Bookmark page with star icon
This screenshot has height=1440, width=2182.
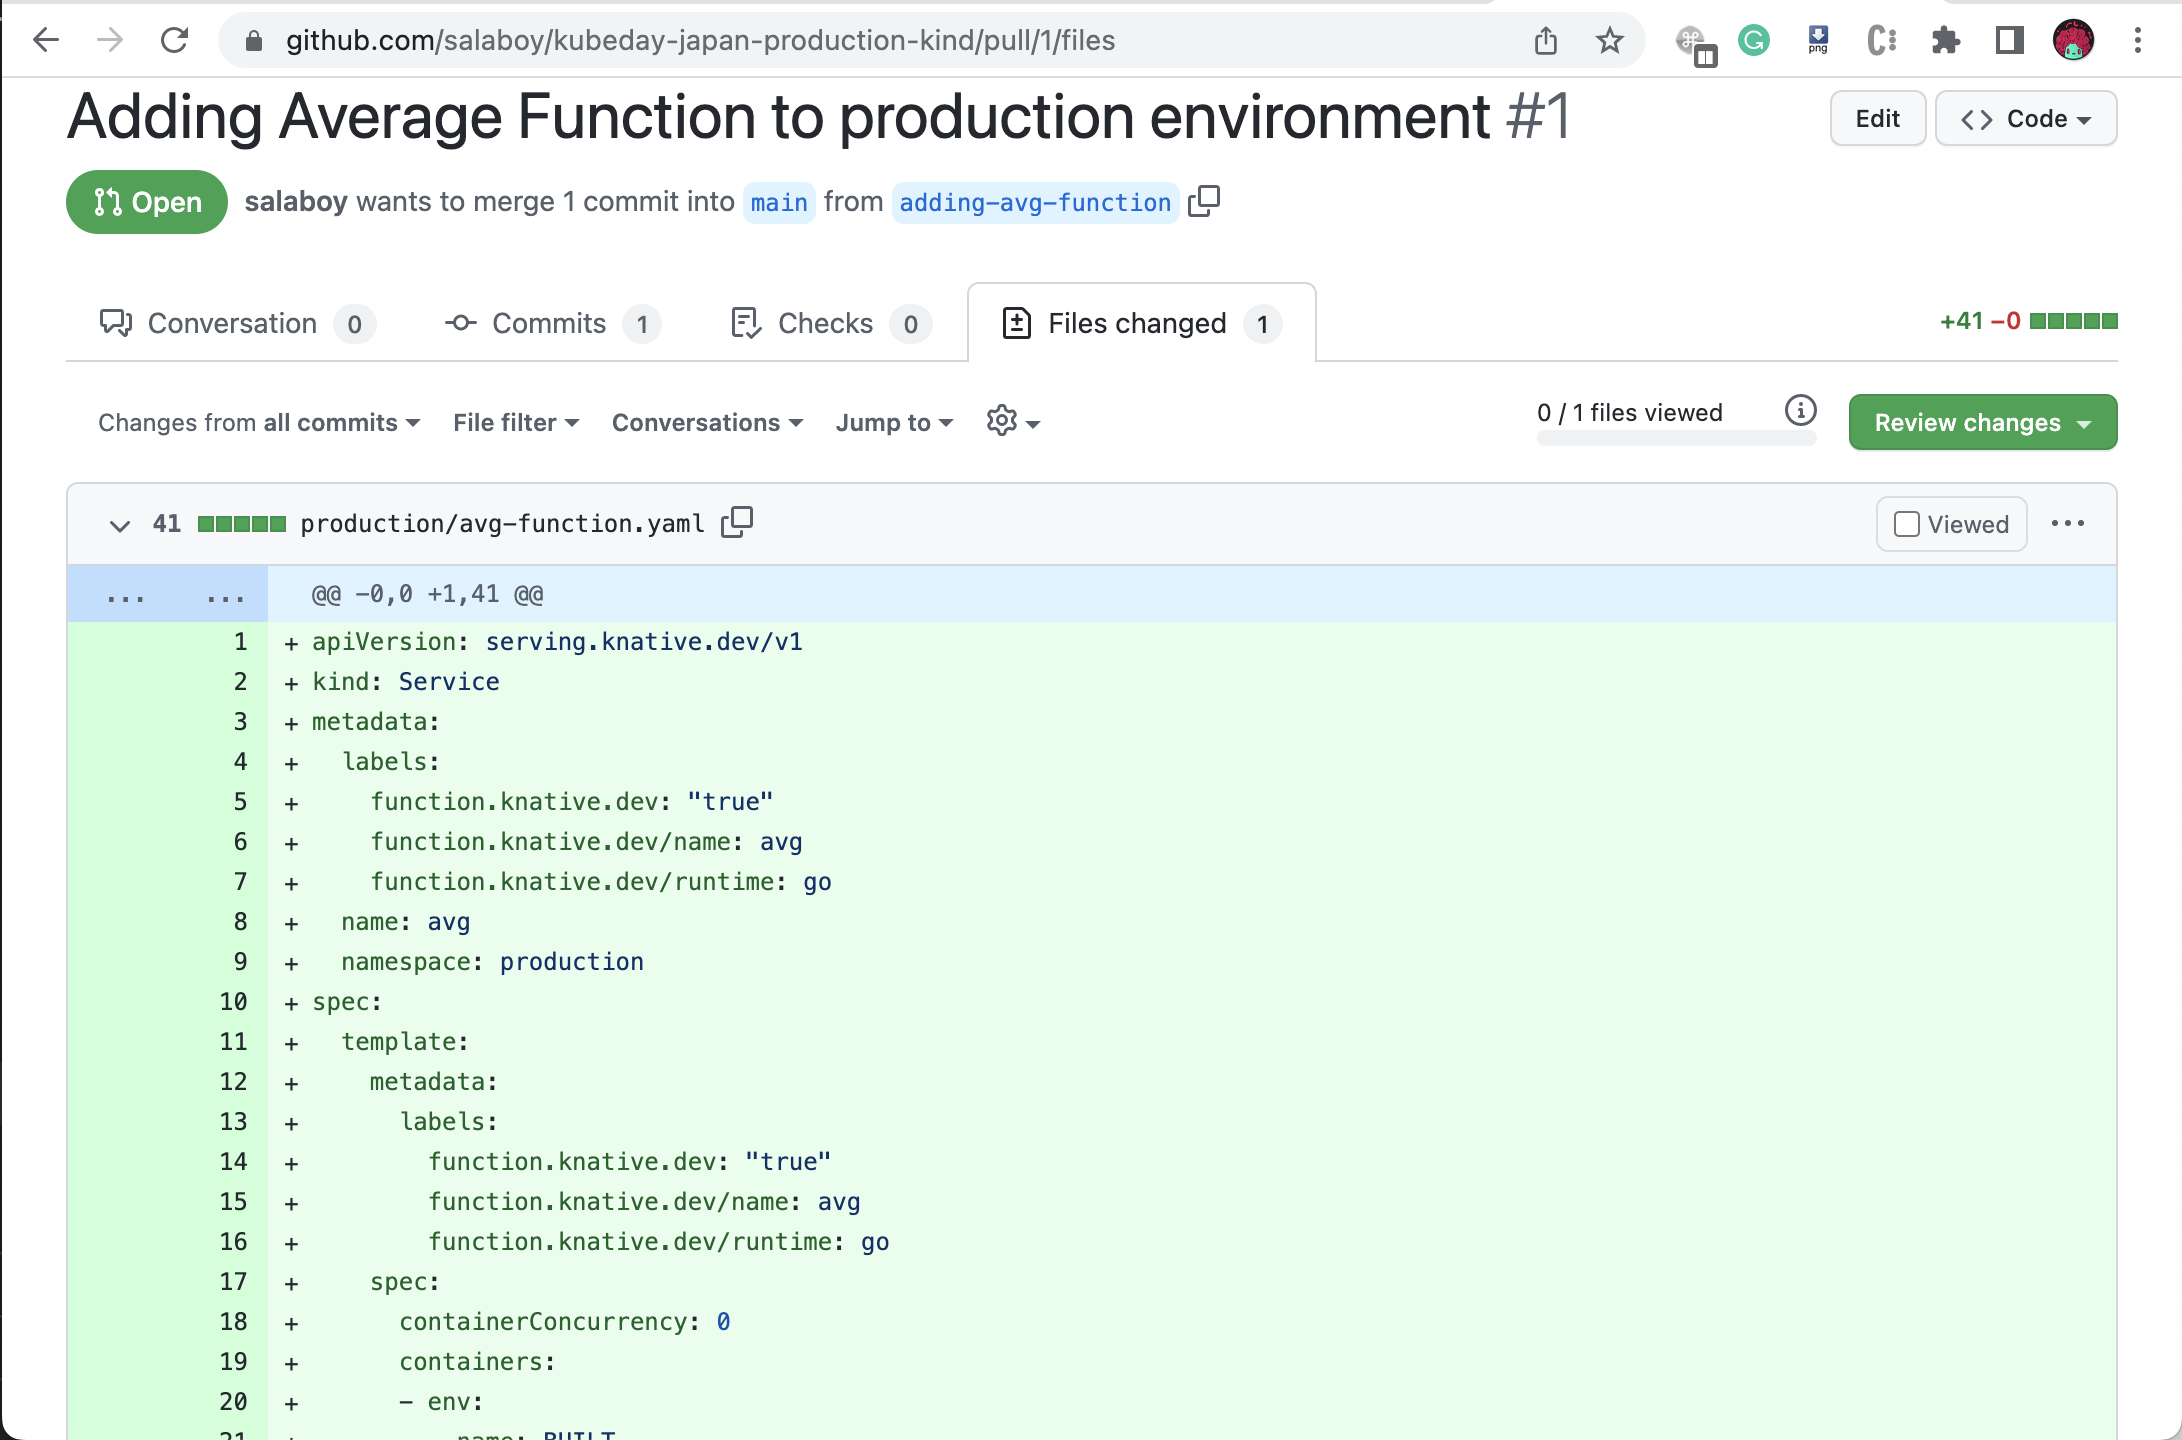1609,41
